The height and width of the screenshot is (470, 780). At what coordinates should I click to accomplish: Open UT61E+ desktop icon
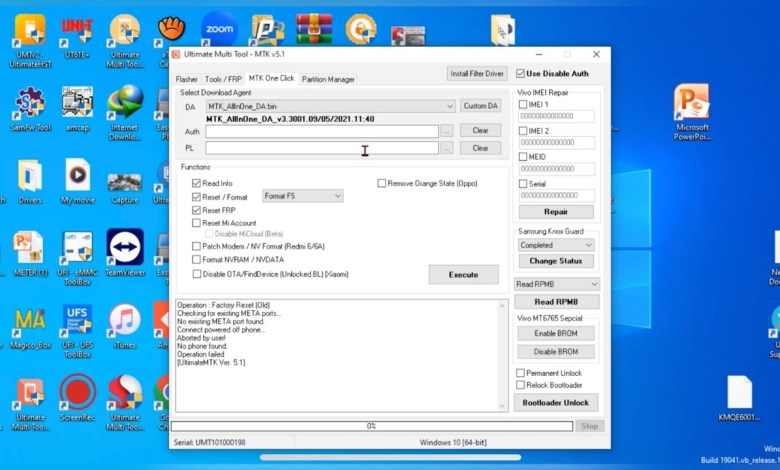(77, 37)
